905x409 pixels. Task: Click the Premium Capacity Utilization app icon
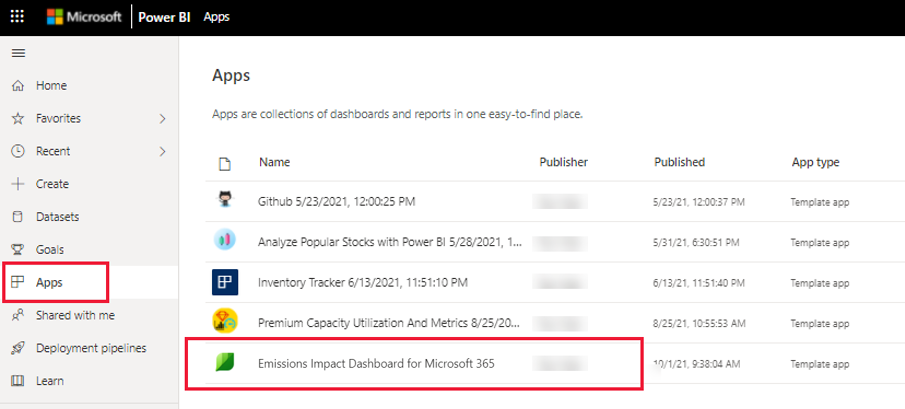[x=224, y=322]
